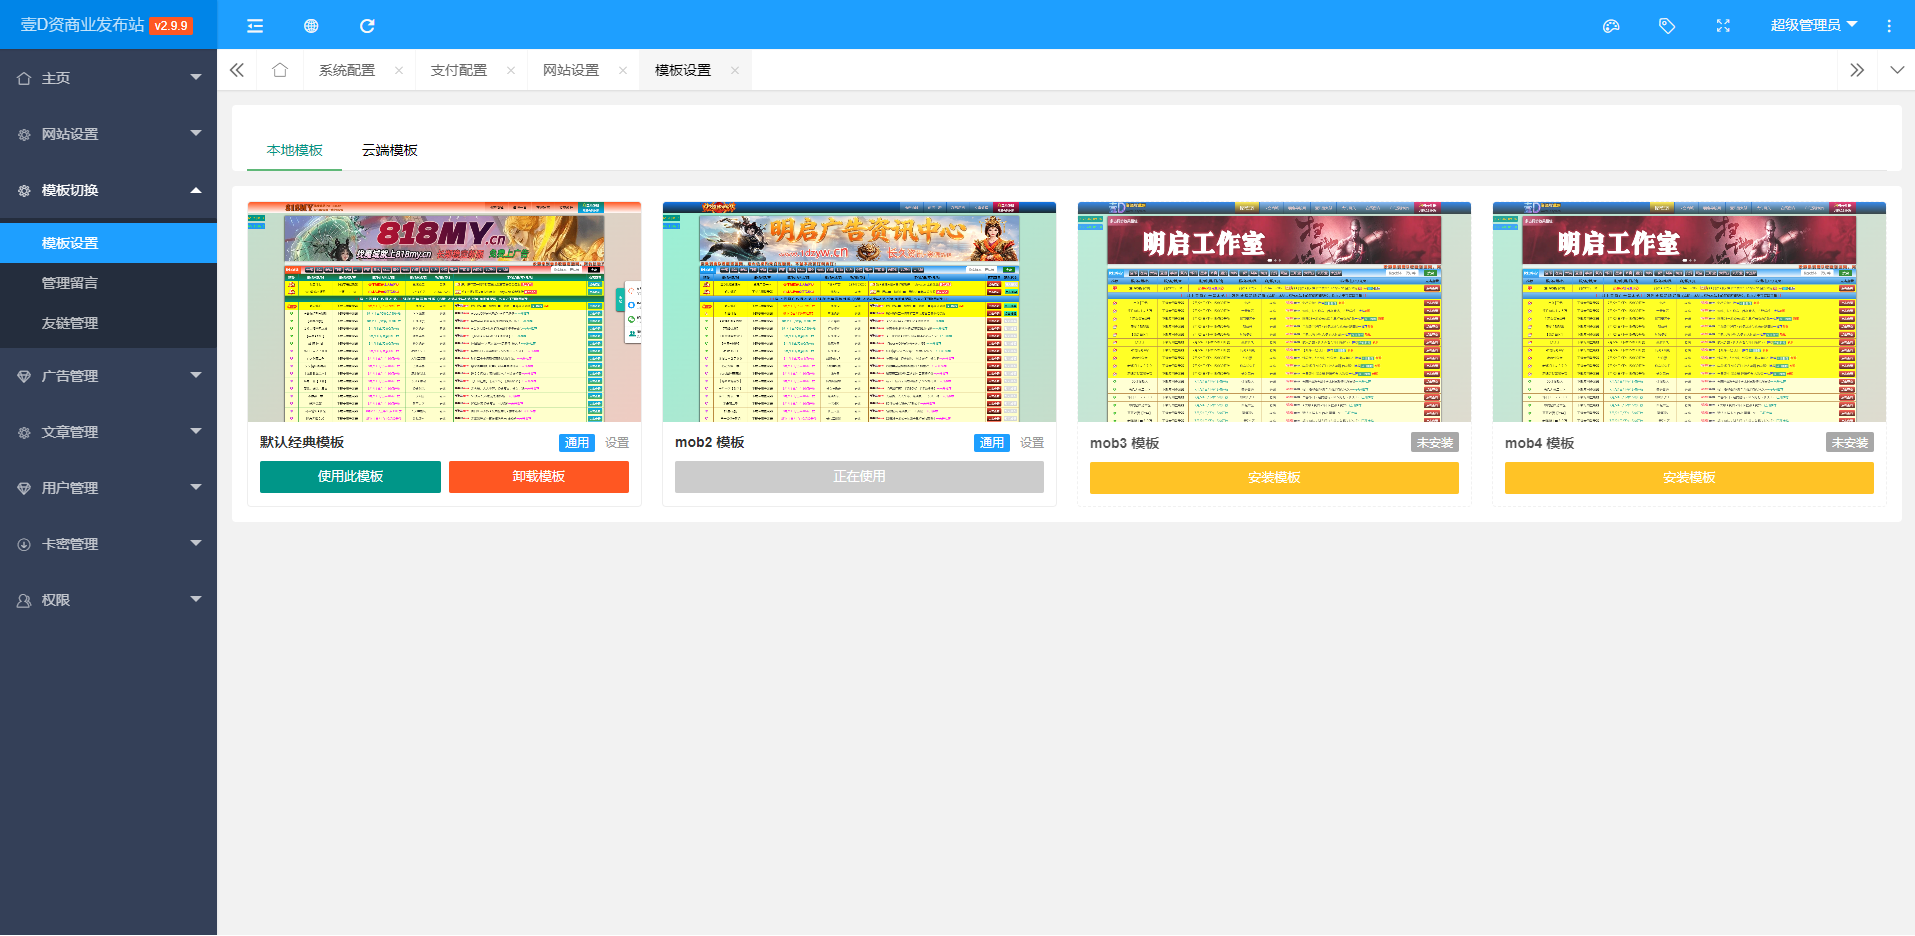Open tab operations down-chevron
Screen dimensions: 1915x936
coord(1897,70)
